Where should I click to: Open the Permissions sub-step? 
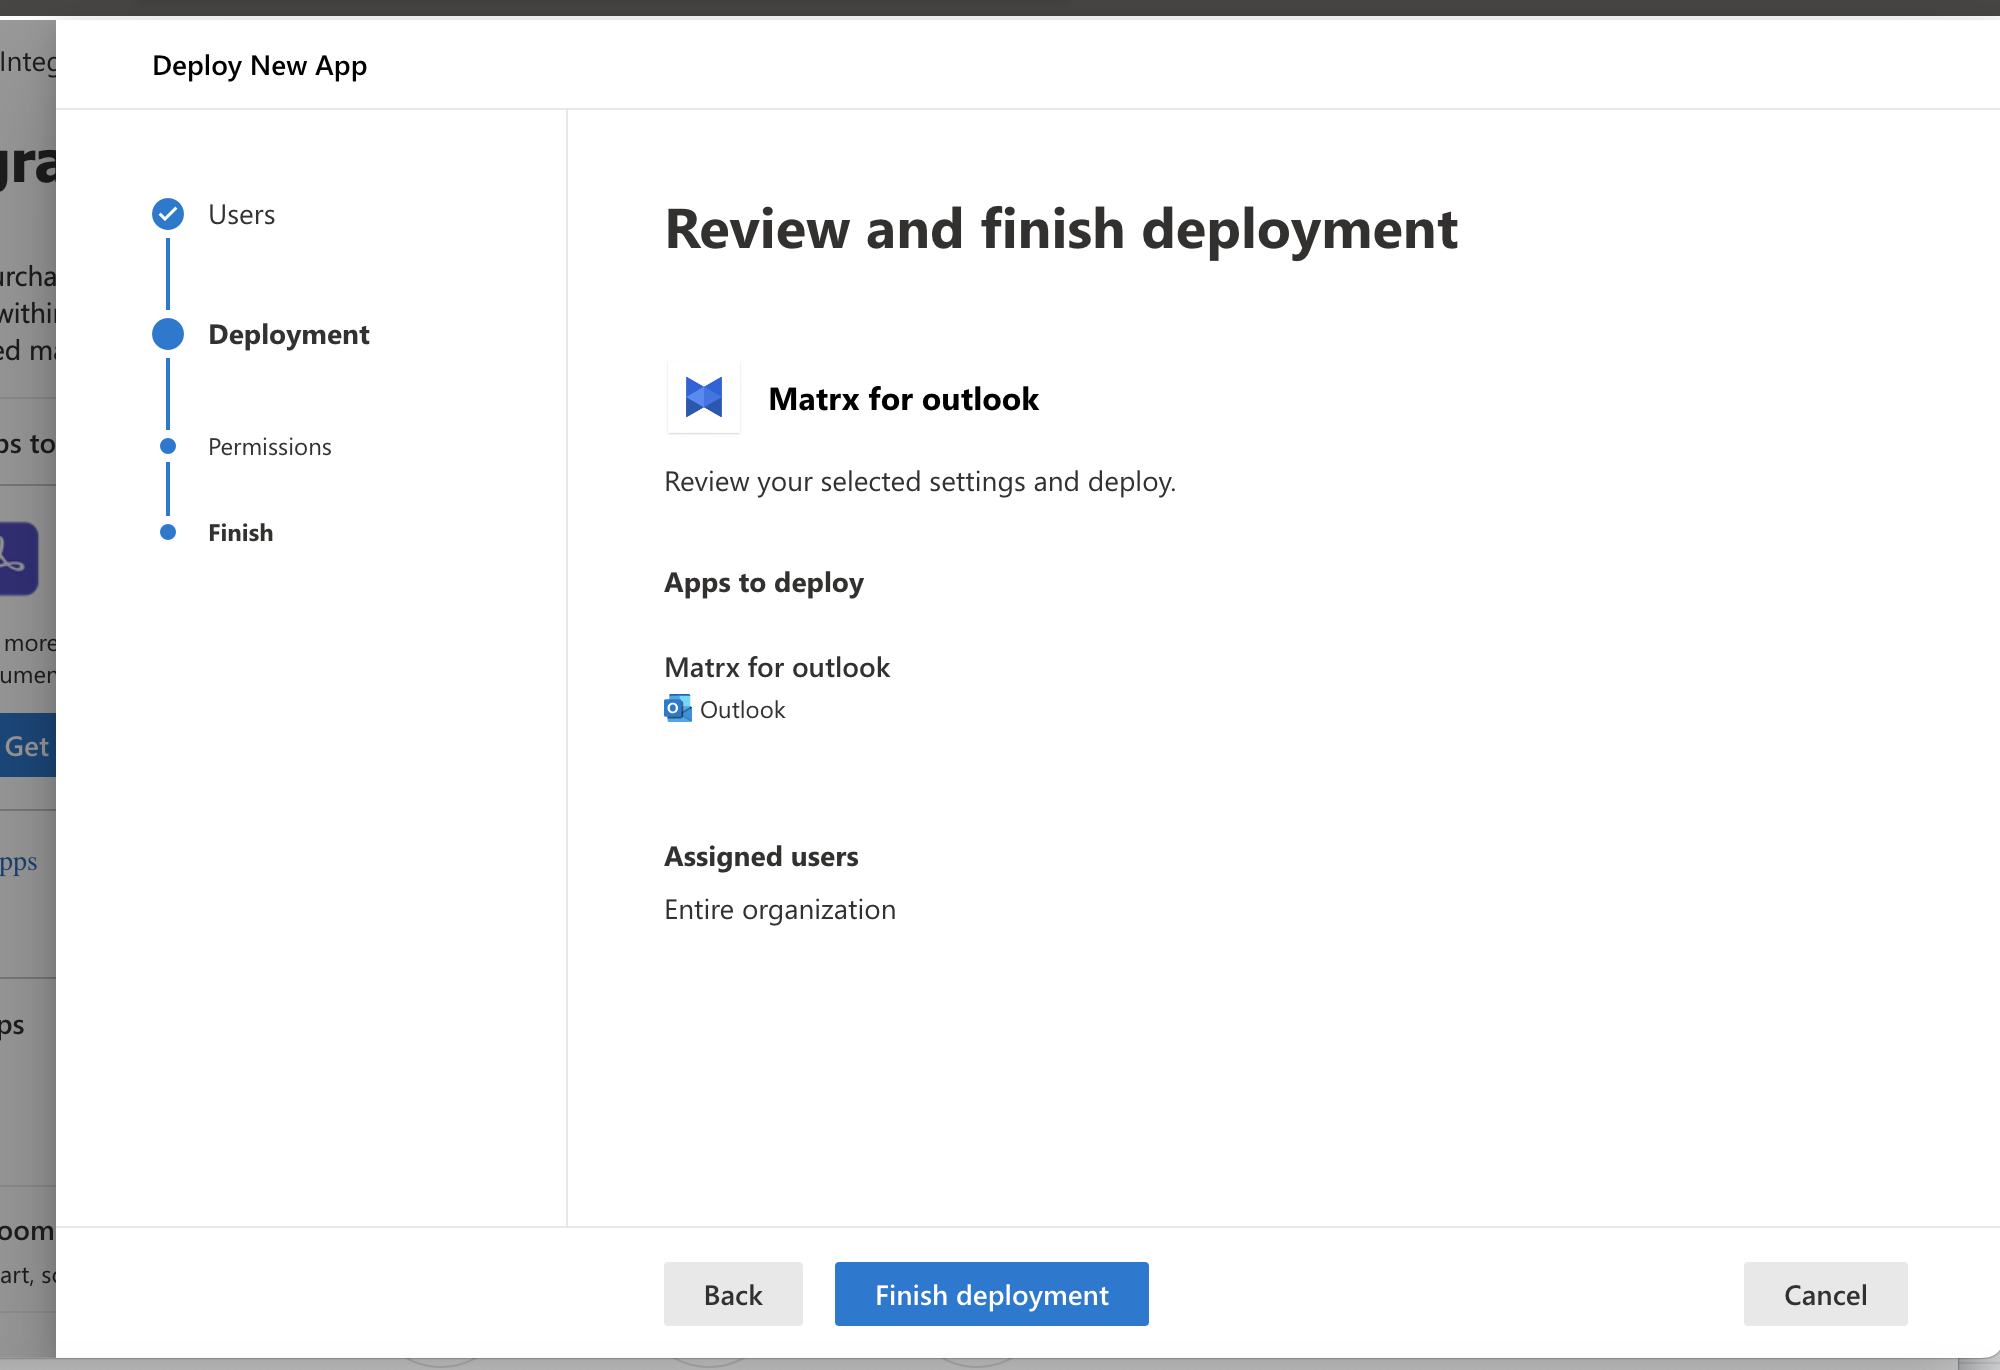tap(269, 447)
